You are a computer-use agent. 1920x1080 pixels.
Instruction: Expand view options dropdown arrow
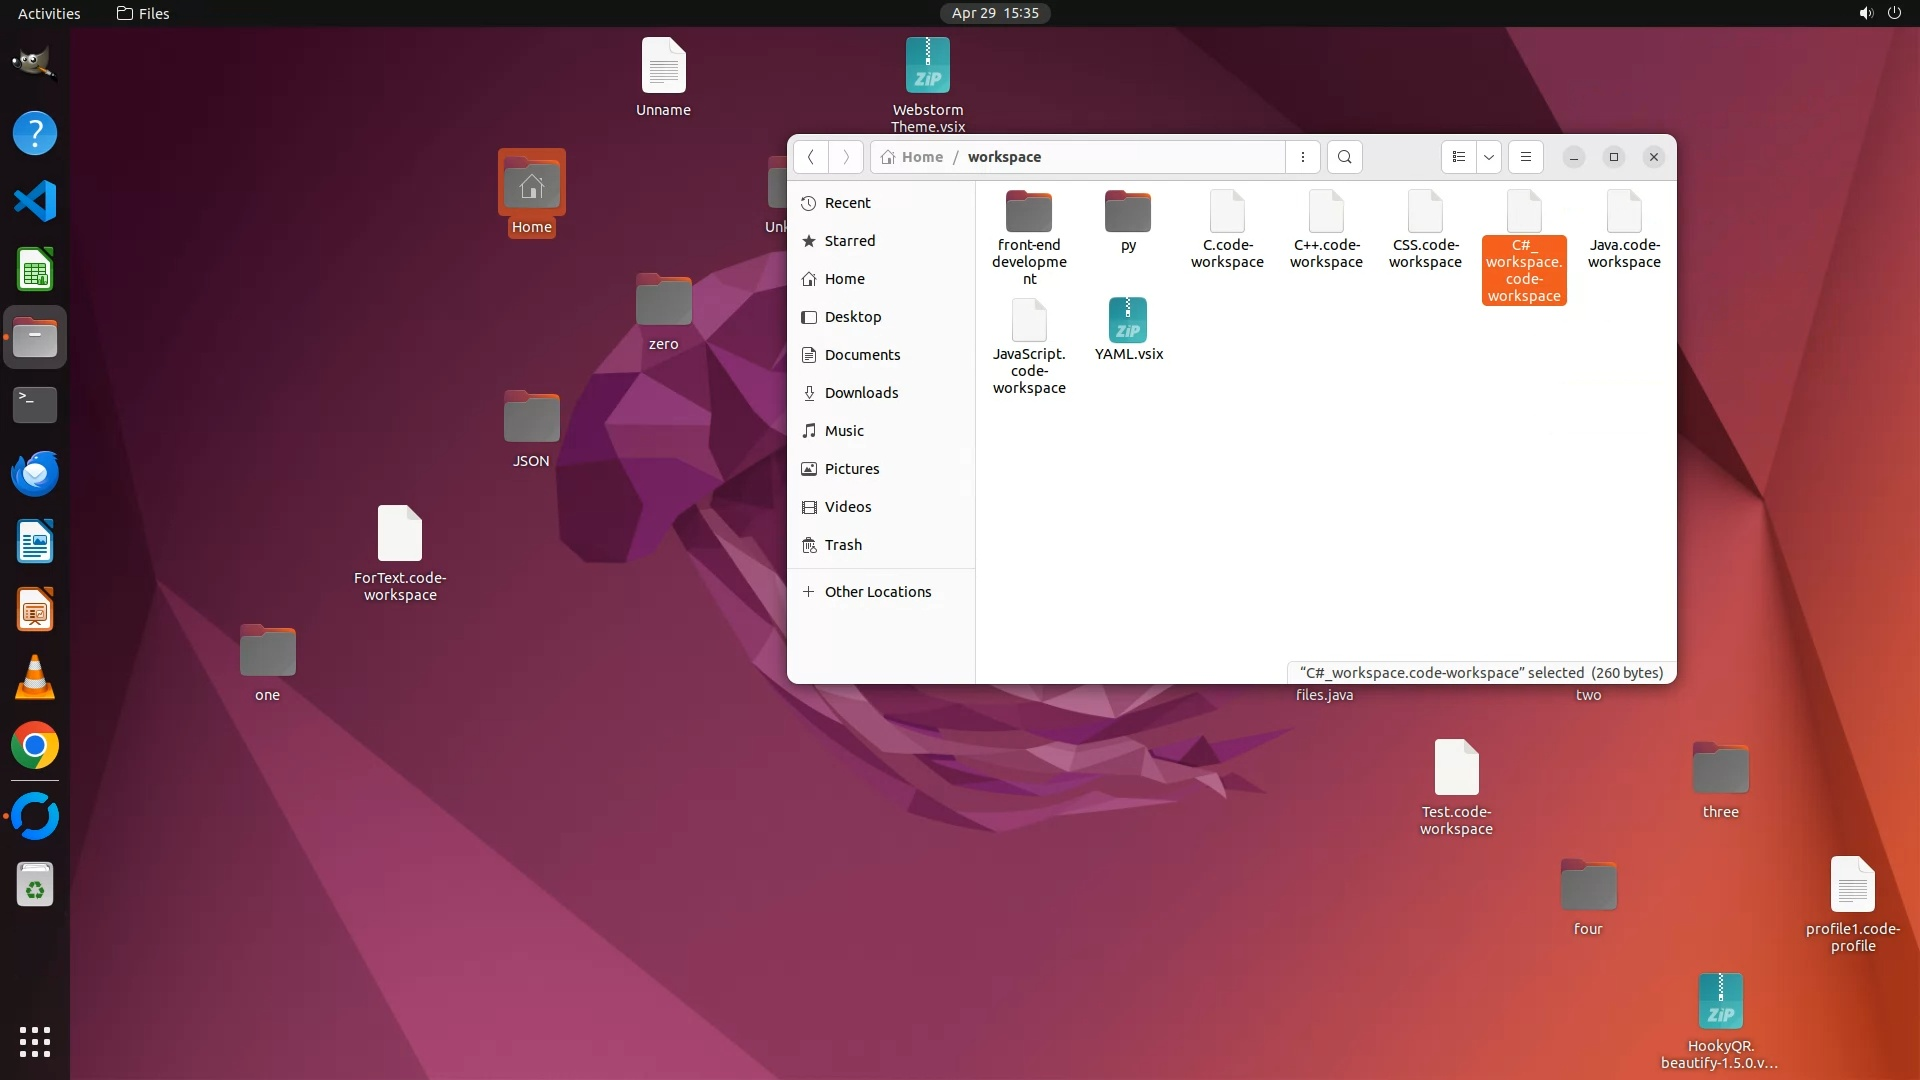(x=1489, y=157)
